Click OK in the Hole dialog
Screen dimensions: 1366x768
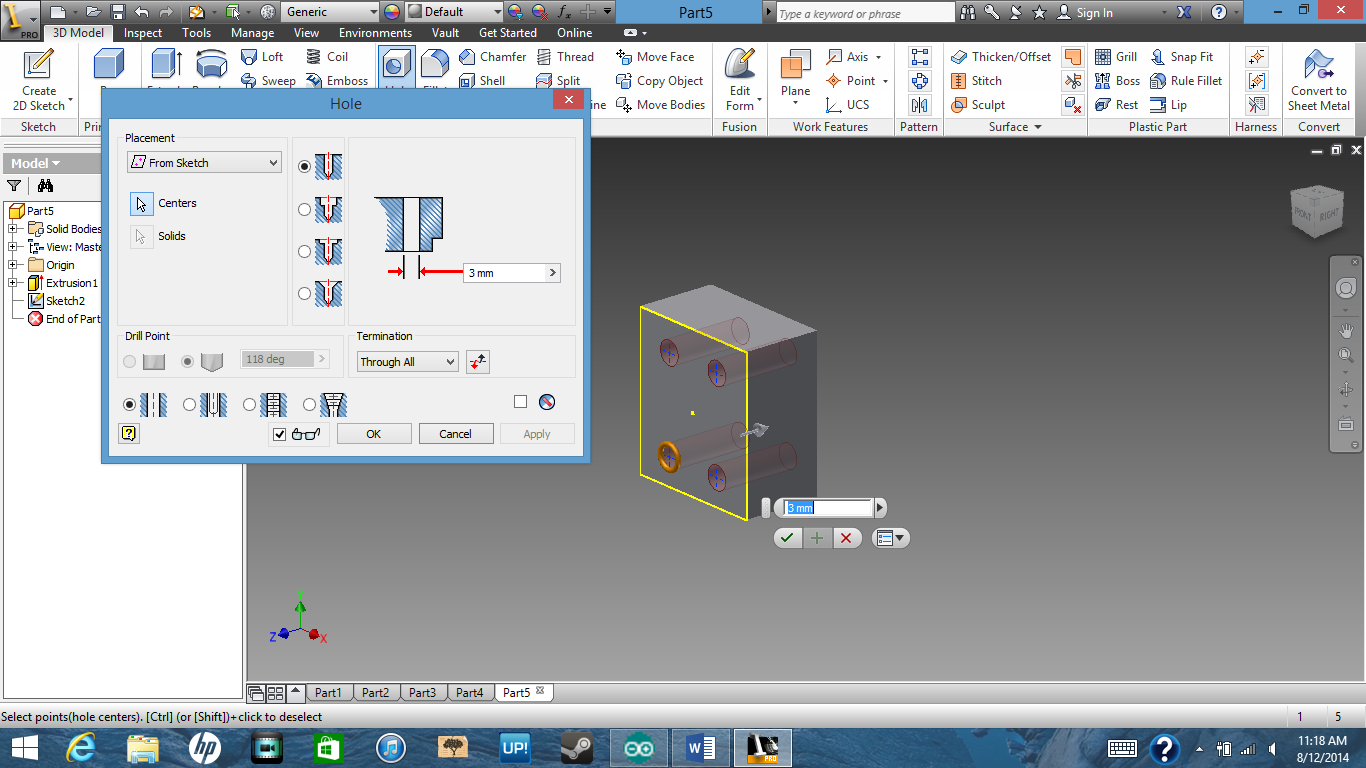373,433
